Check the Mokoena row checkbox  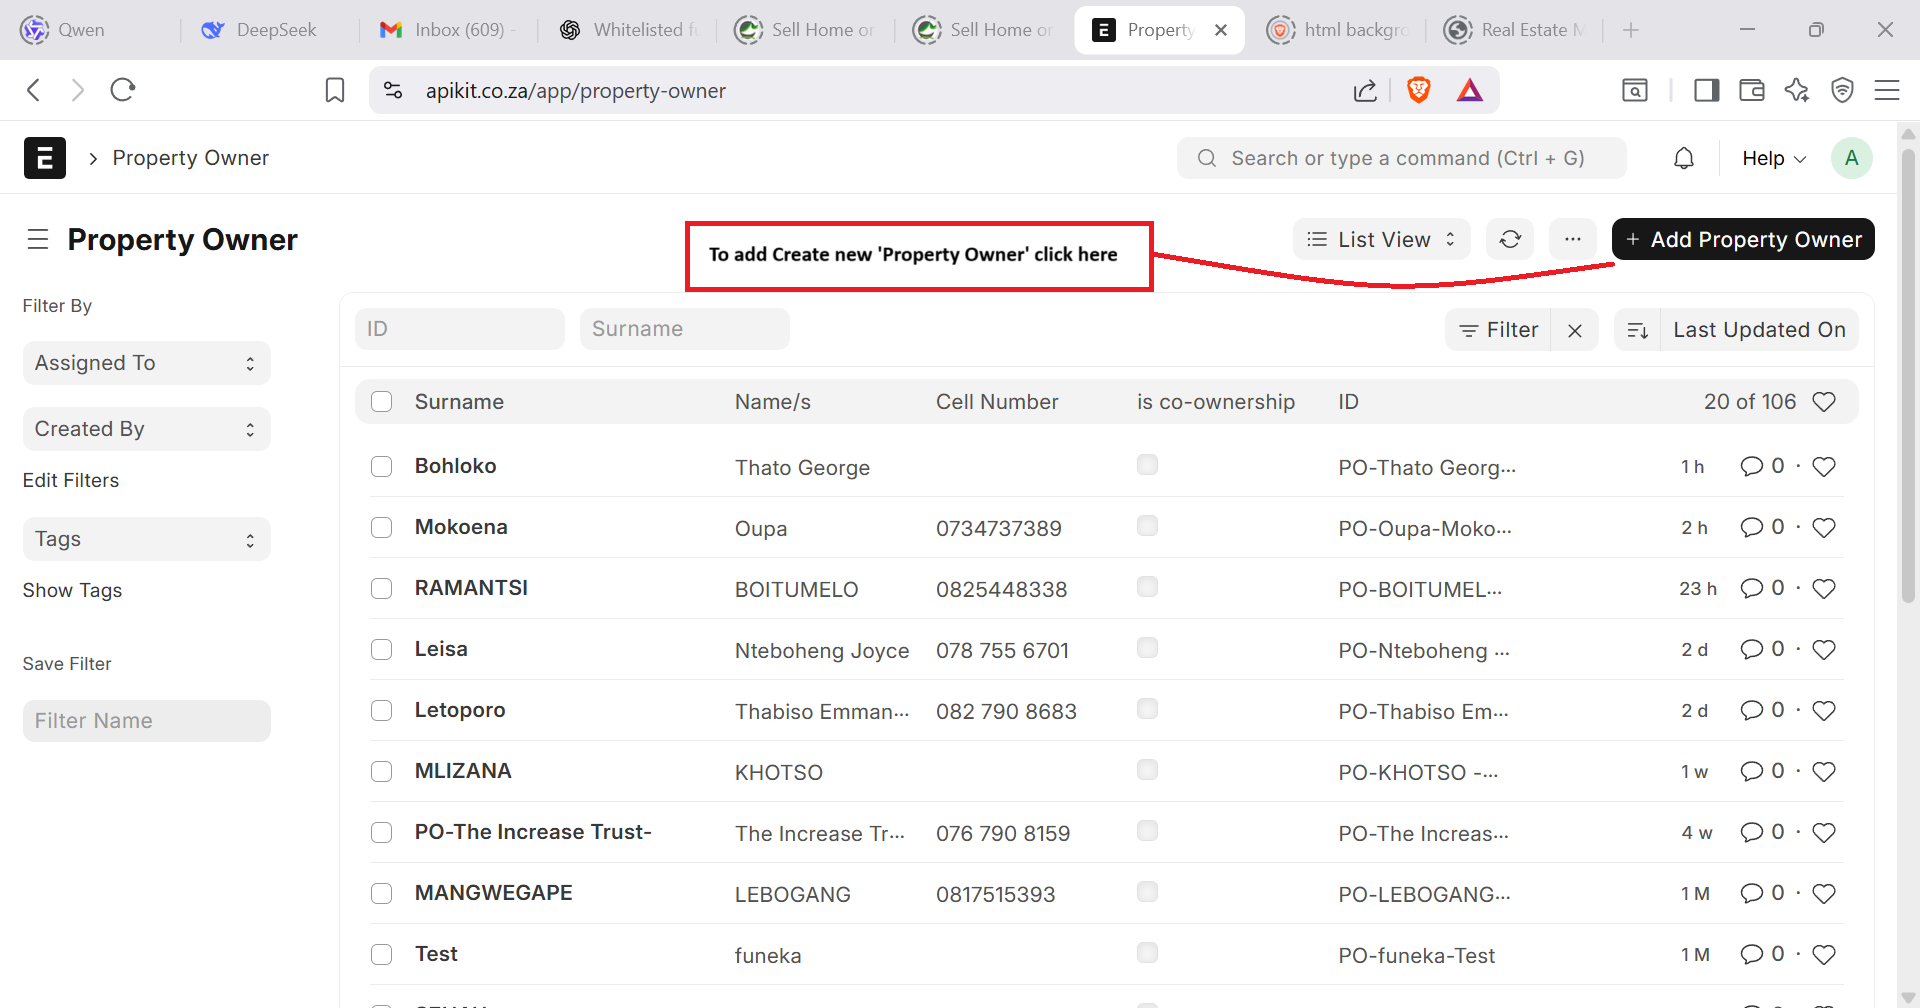(381, 527)
